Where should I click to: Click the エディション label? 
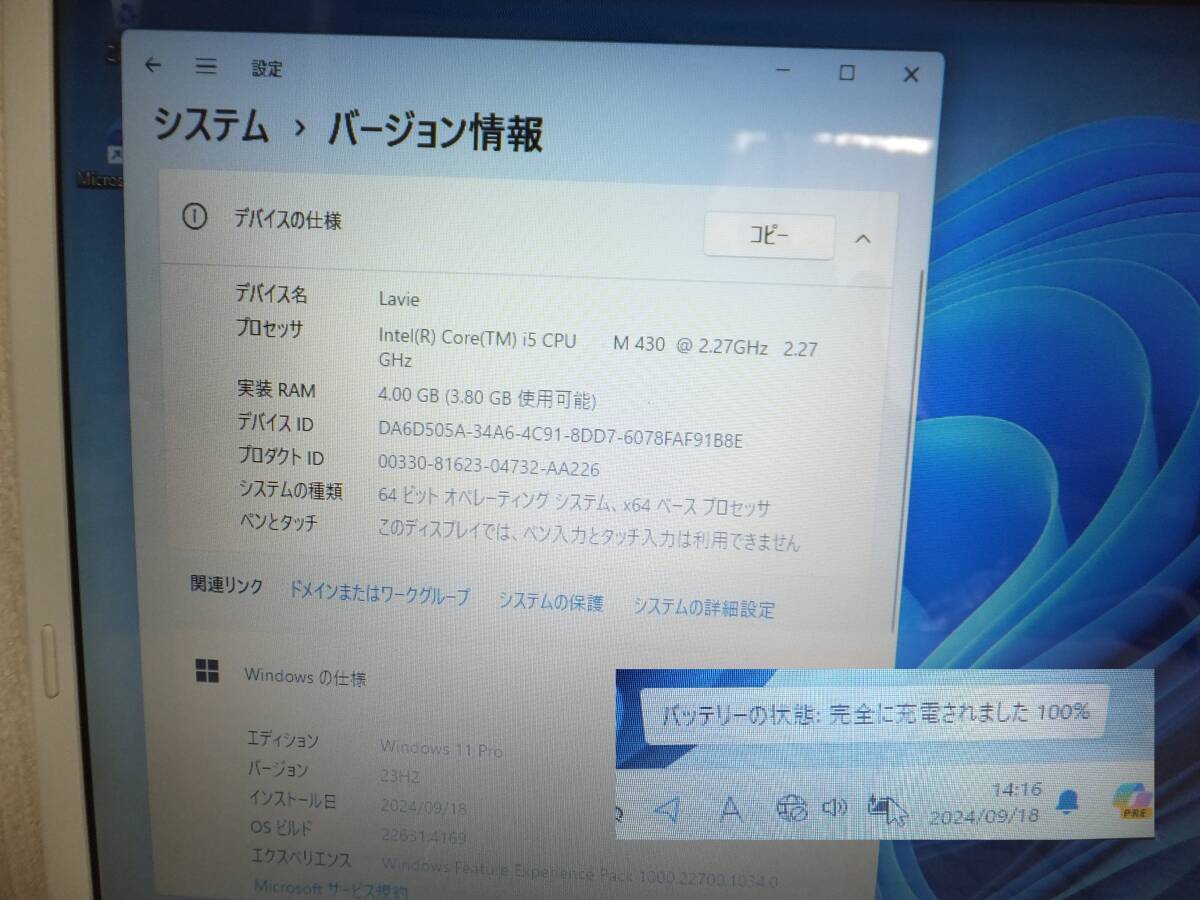click(283, 740)
